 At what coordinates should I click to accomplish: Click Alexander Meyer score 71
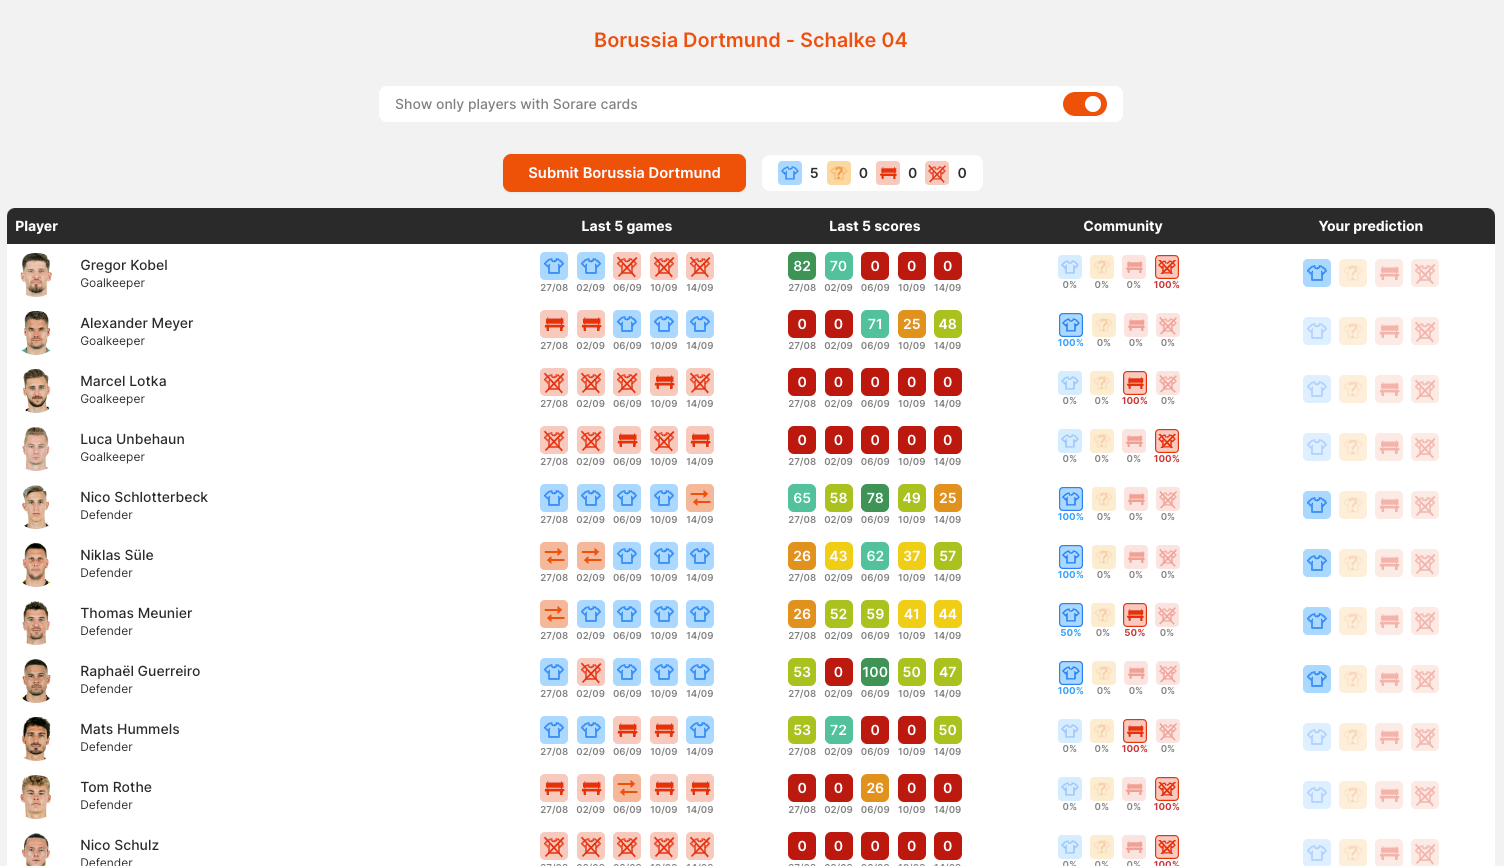click(x=875, y=324)
